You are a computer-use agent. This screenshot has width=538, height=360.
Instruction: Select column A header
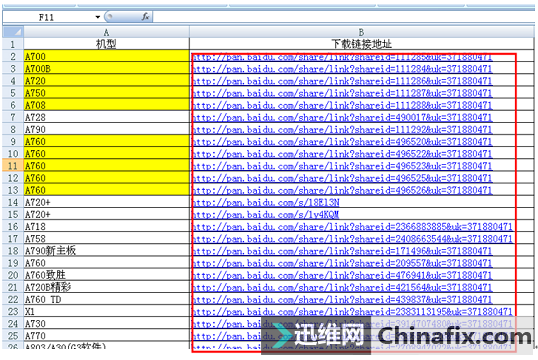pos(106,32)
